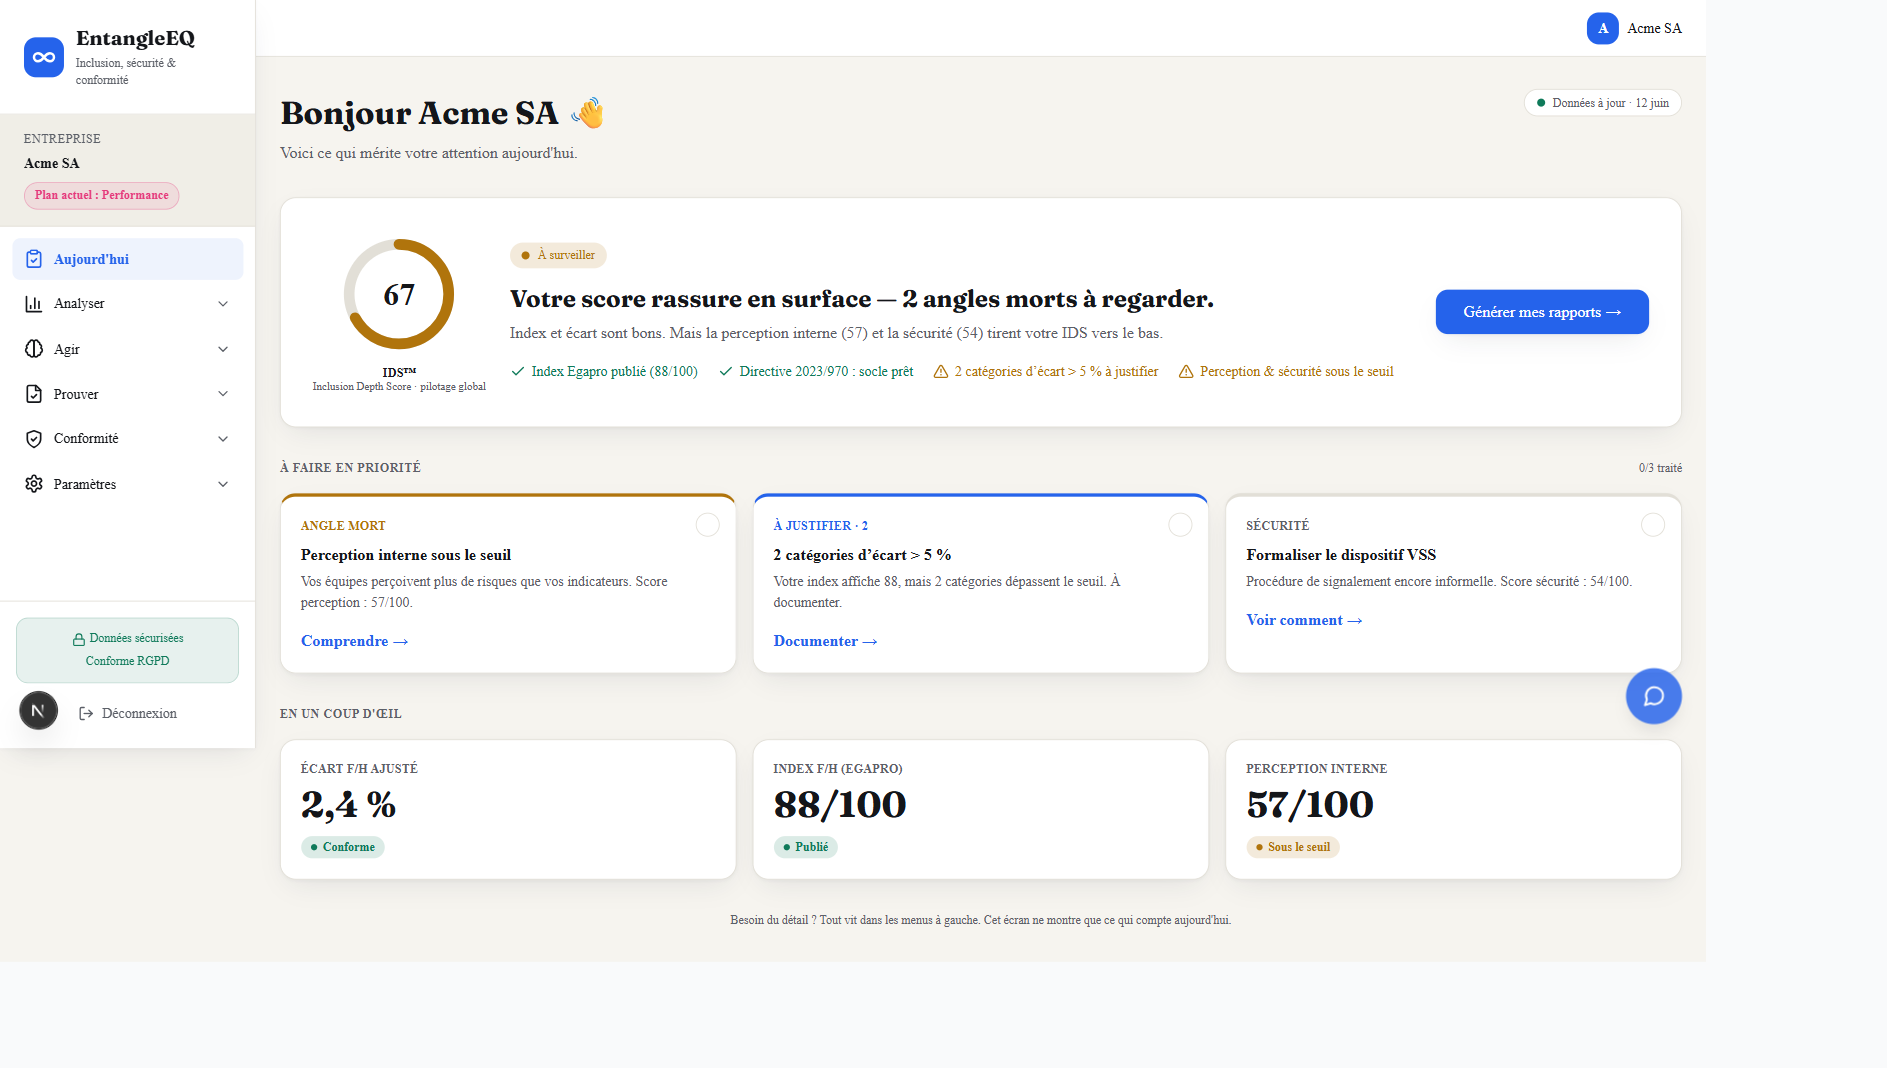Screen dimensions: 1887x1068
Task: Click the Plan actuel : Performance badge
Action: point(102,196)
